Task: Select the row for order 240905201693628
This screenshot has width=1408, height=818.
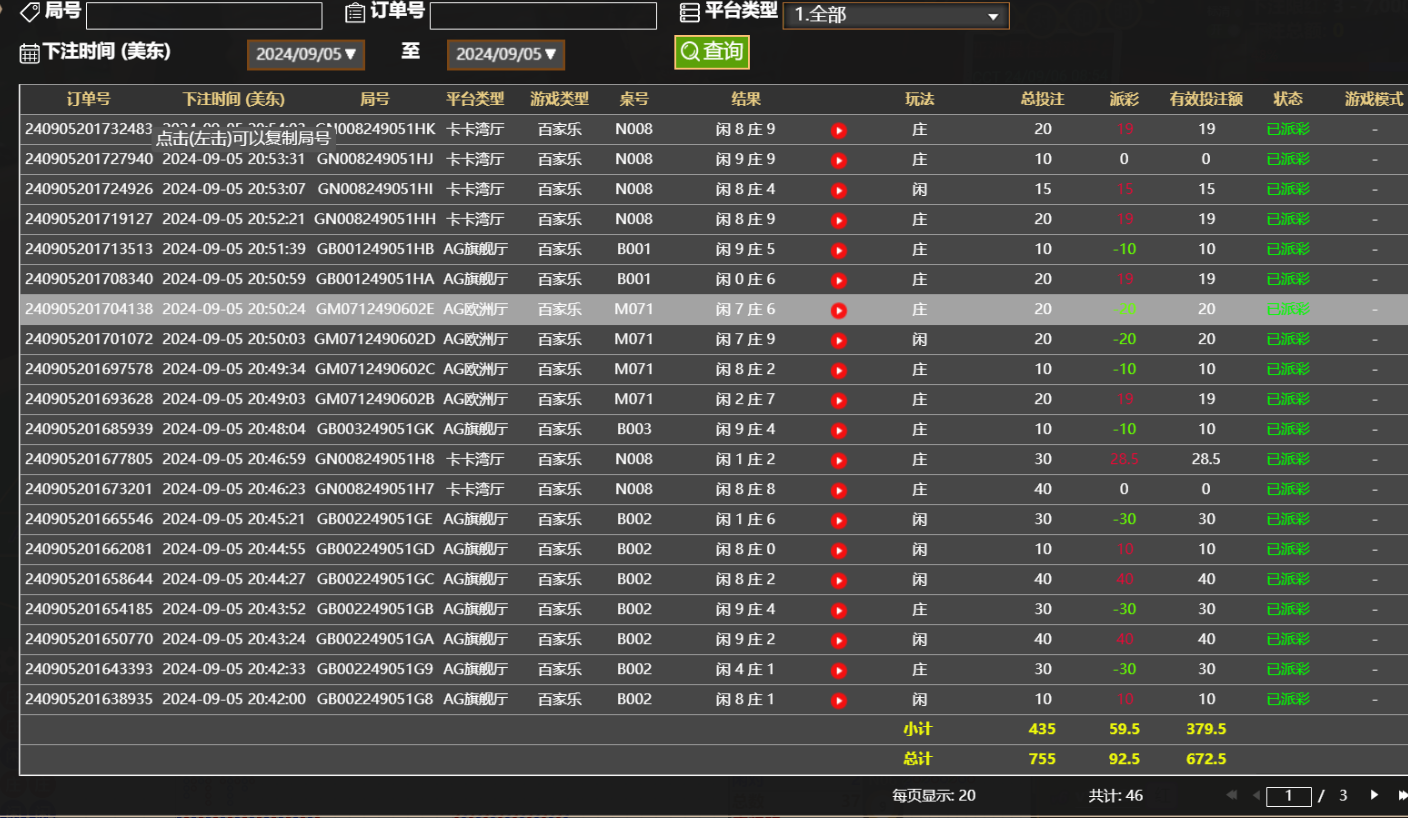Action: click(89, 399)
